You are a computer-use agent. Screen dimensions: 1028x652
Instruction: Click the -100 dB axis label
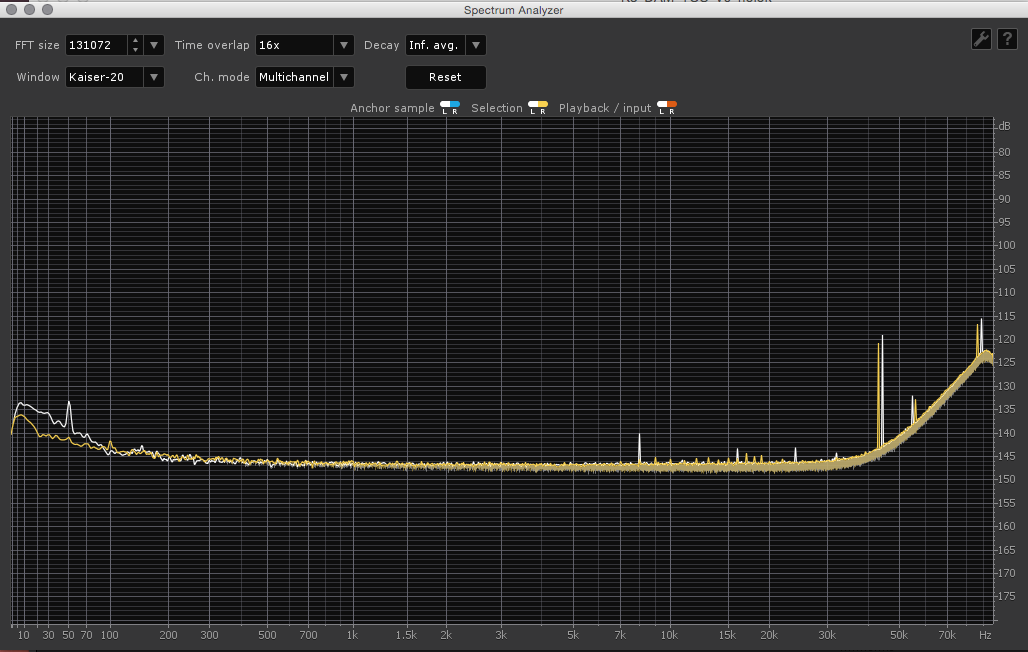tap(1006, 245)
